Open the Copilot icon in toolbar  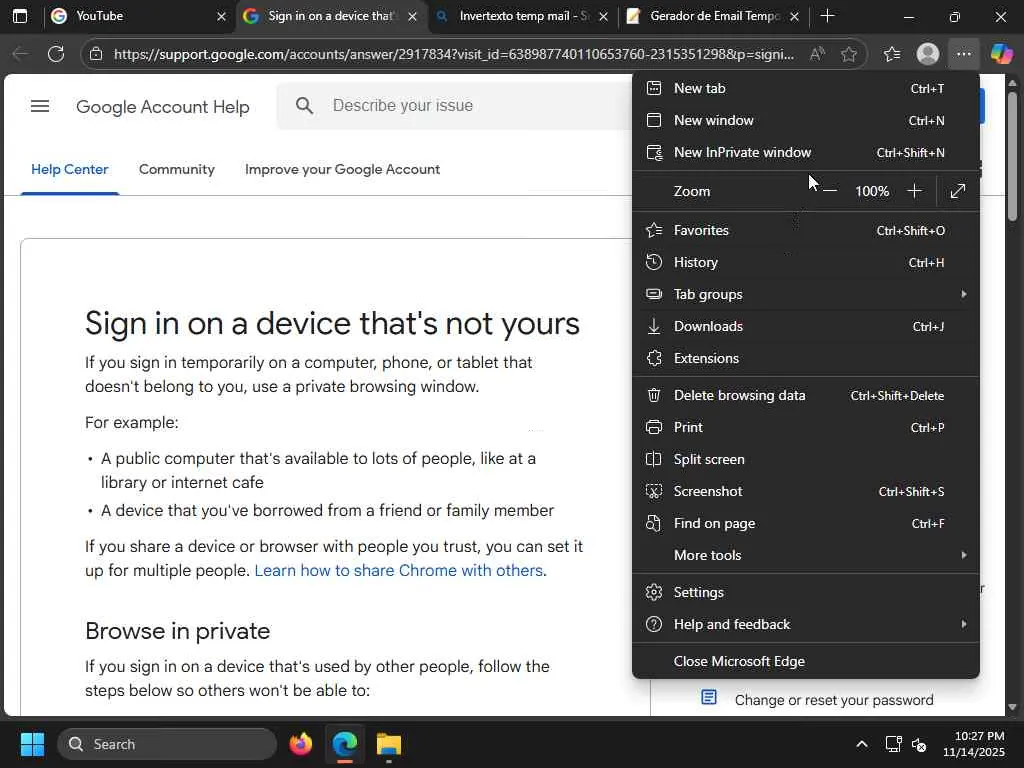click(1001, 54)
